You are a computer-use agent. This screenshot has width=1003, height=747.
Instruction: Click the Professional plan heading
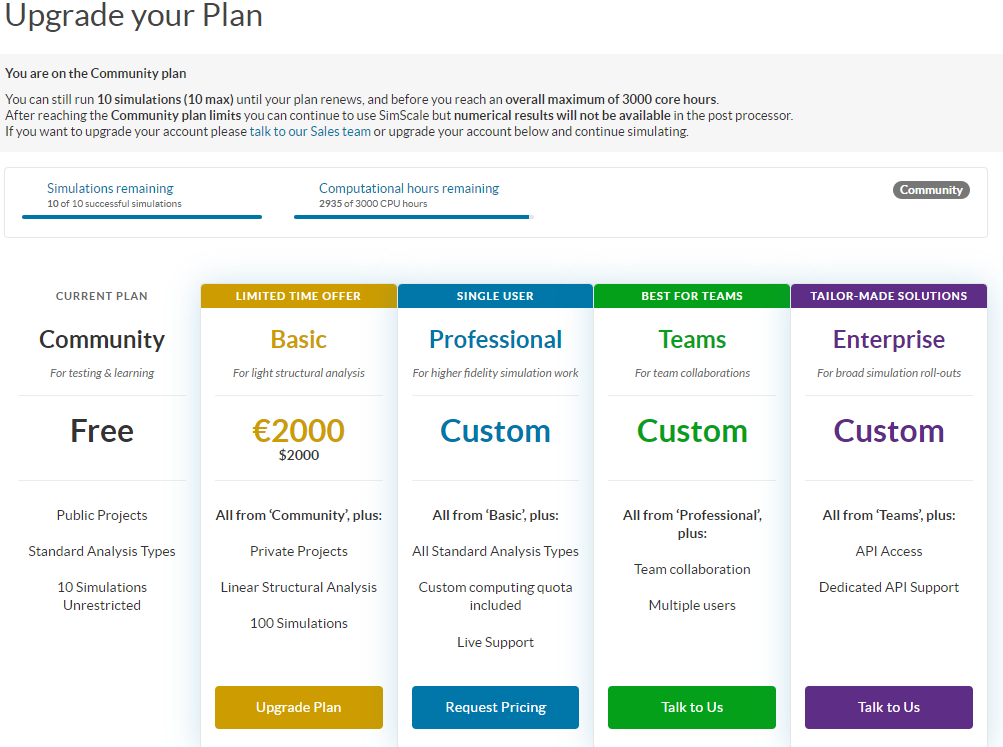click(495, 339)
